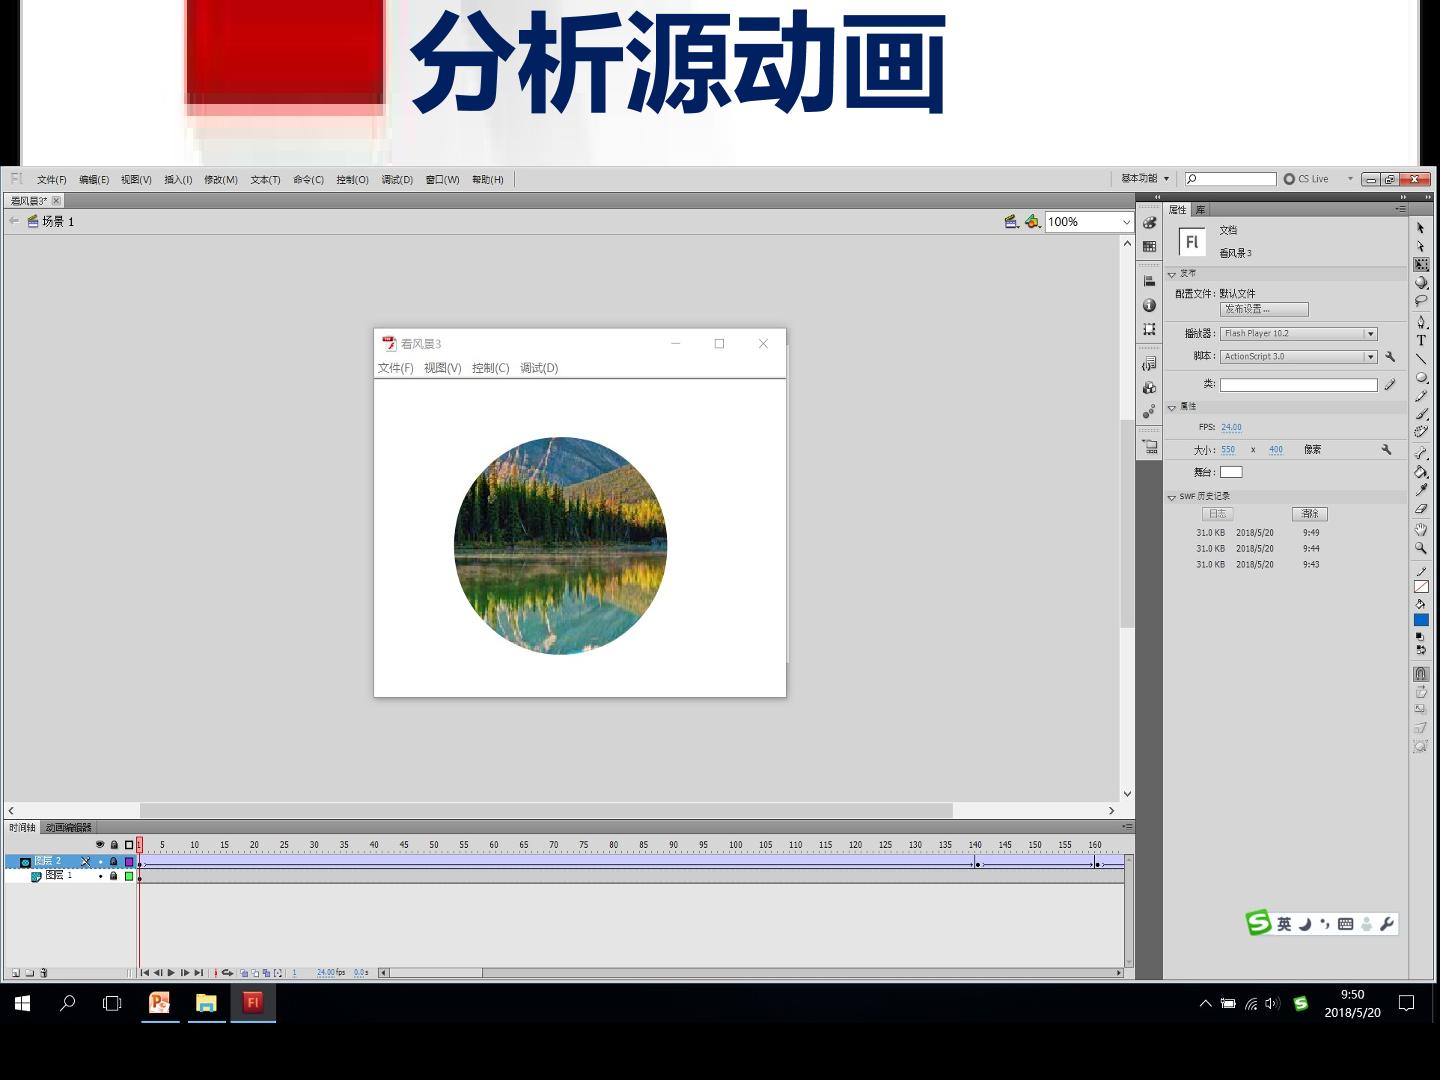Click the Delete layer trash icon

click(43, 972)
